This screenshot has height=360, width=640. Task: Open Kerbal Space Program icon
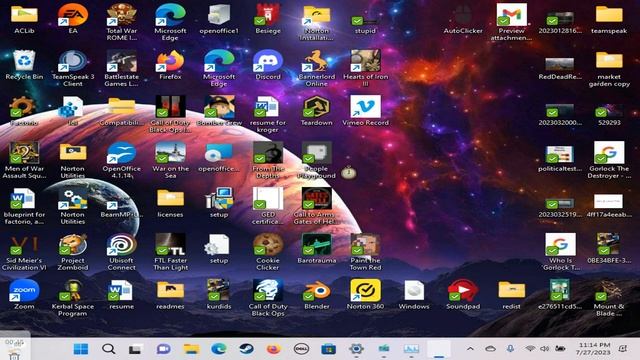pyautogui.click(x=73, y=291)
